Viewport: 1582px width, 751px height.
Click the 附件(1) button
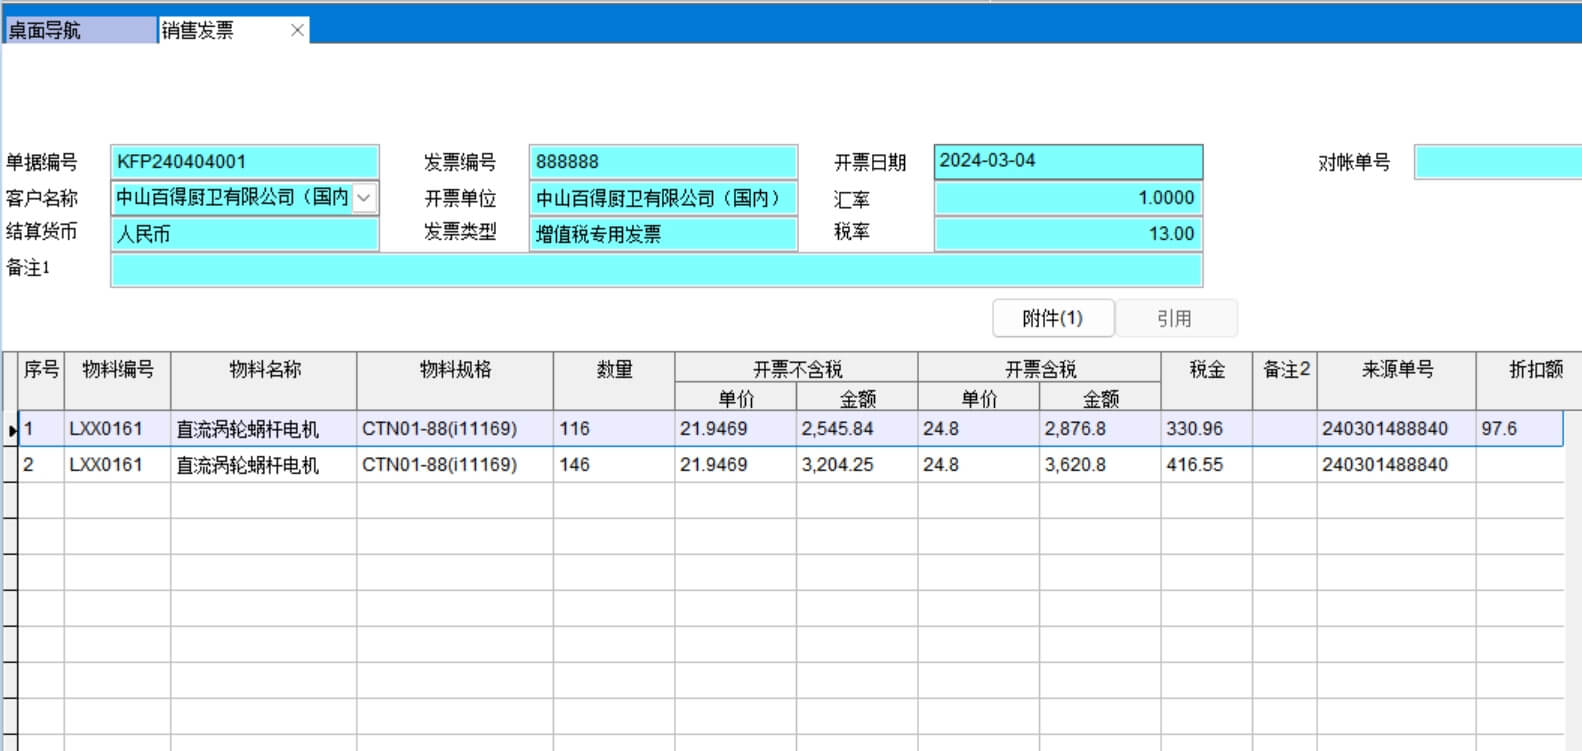tap(1052, 318)
